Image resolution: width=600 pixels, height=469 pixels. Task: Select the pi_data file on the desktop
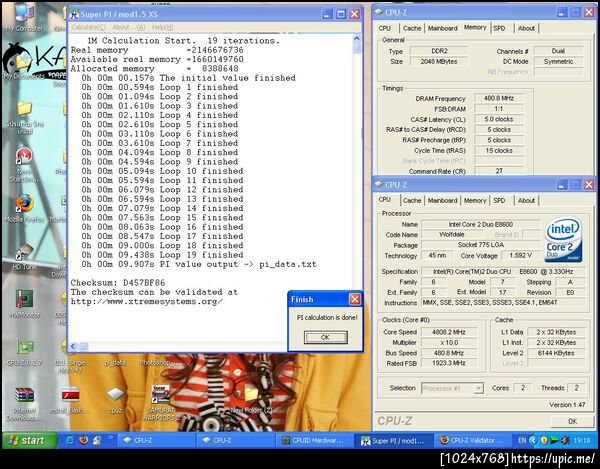coord(115,362)
